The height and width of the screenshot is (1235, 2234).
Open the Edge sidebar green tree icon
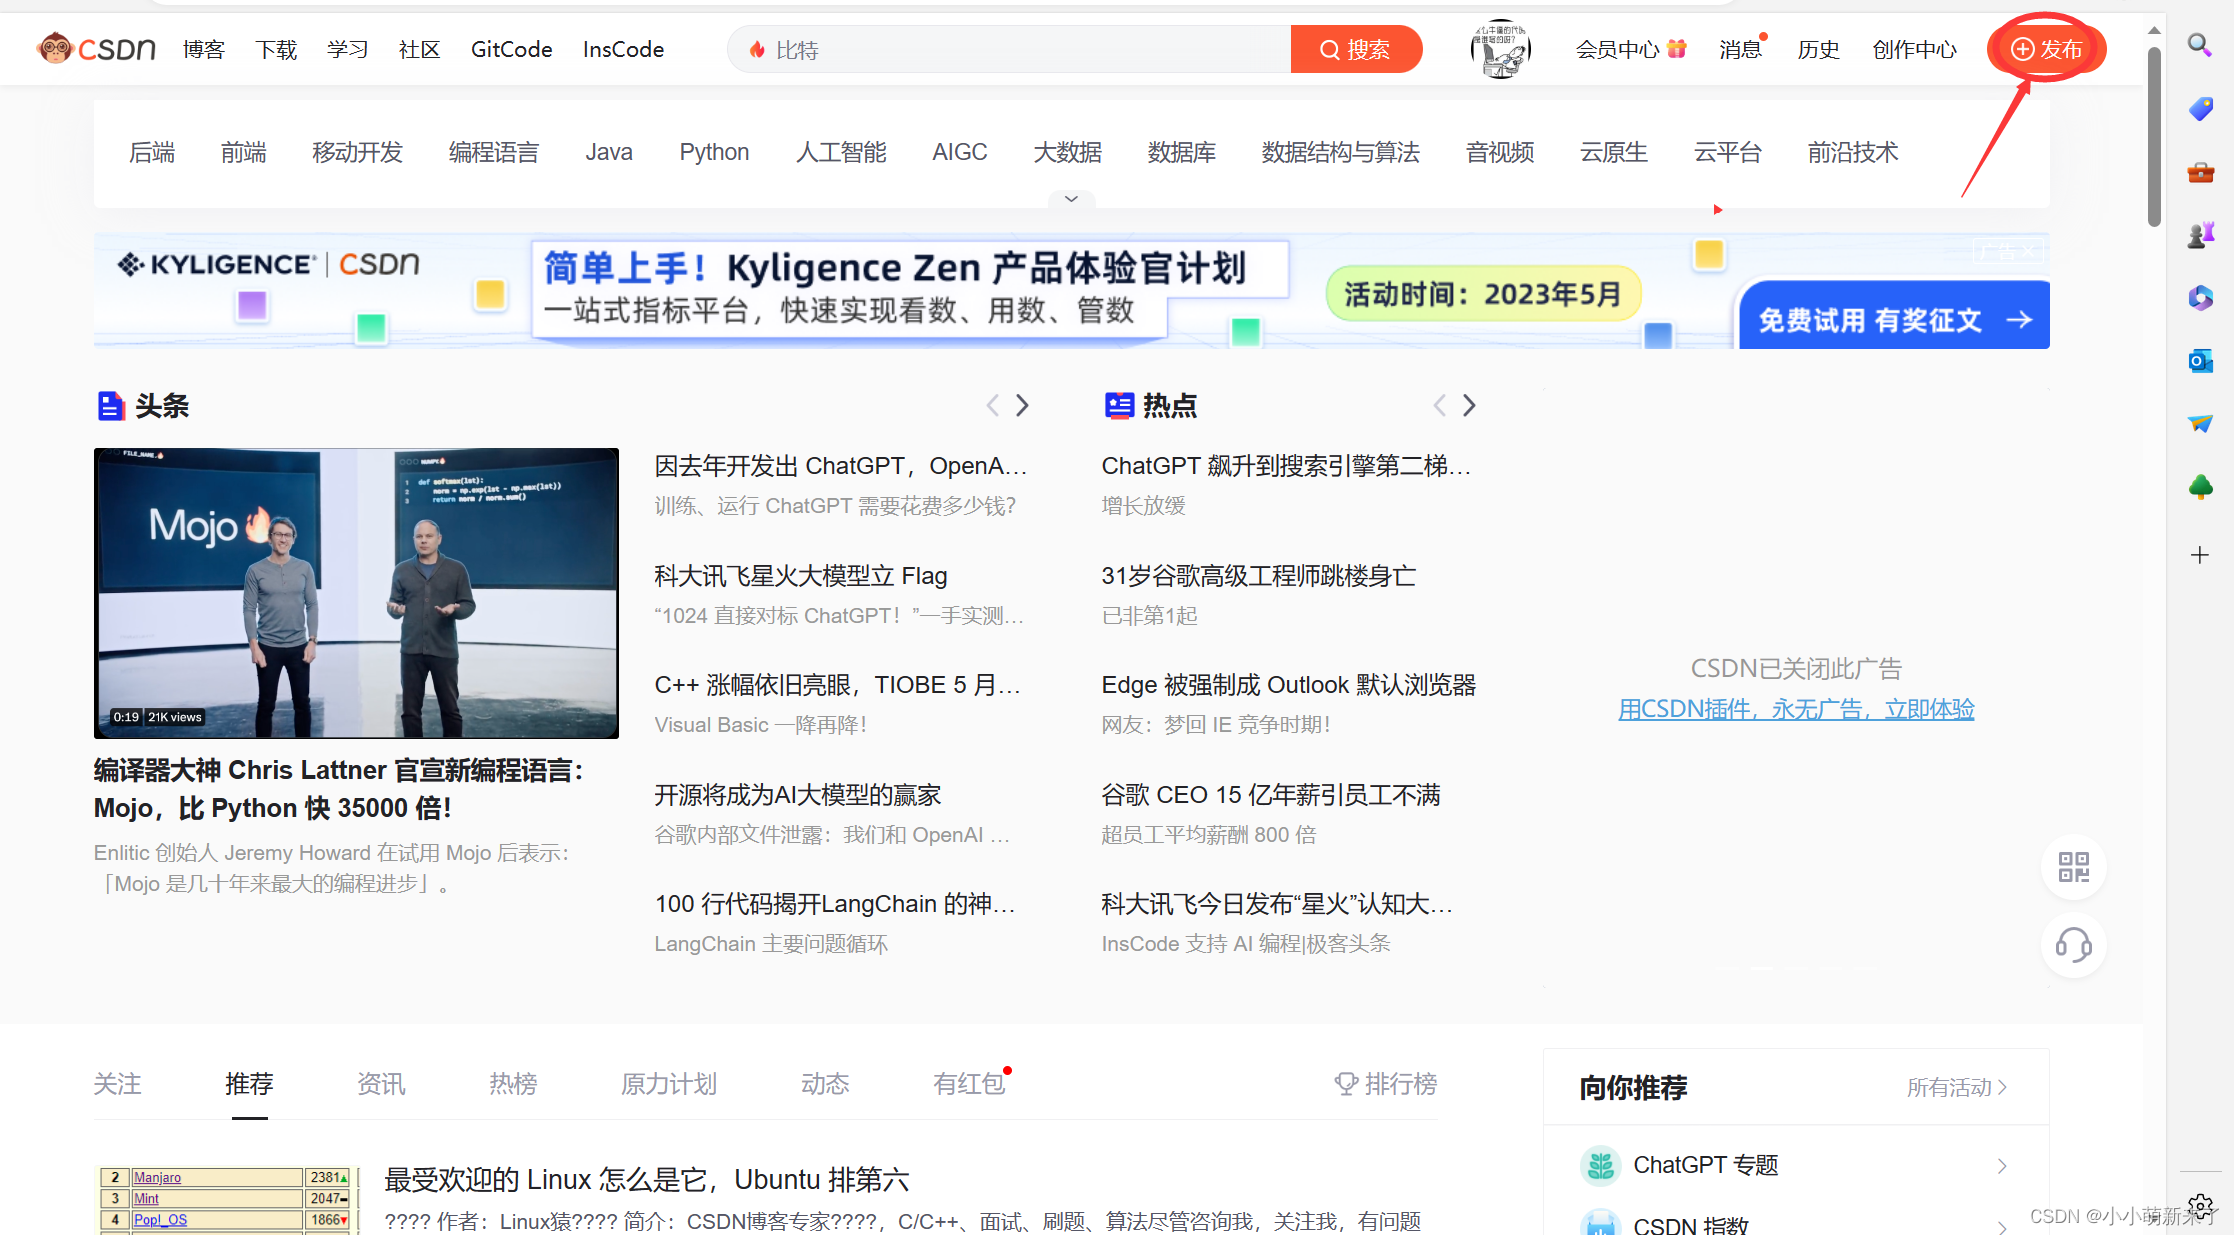(x=2200, y=487)
